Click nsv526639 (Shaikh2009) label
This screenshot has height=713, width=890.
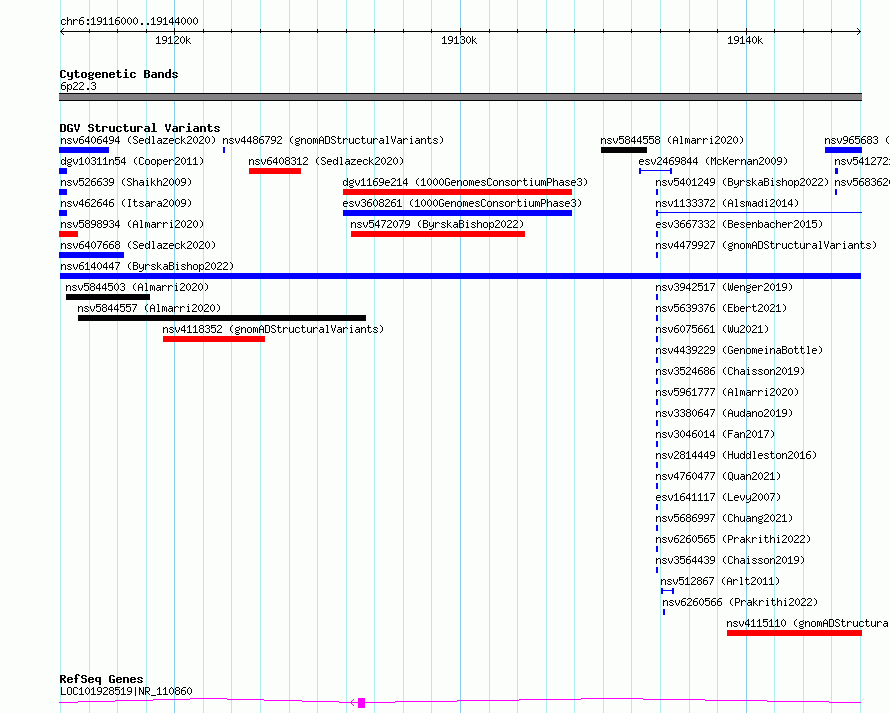click(x=126, y=182)
